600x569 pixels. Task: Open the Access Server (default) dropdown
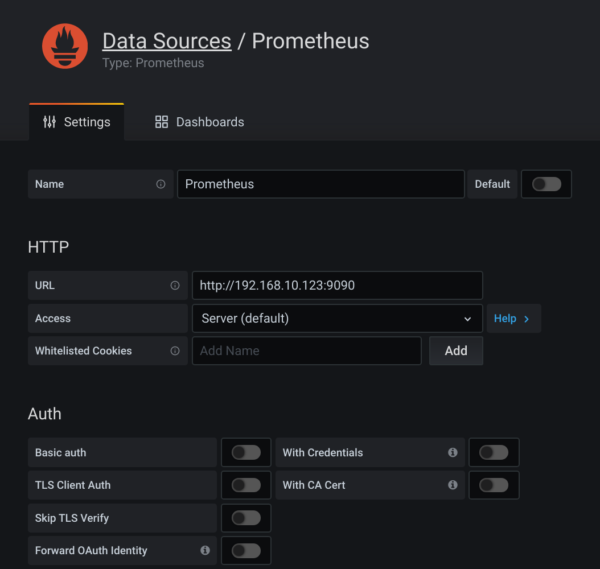point(337,318)
